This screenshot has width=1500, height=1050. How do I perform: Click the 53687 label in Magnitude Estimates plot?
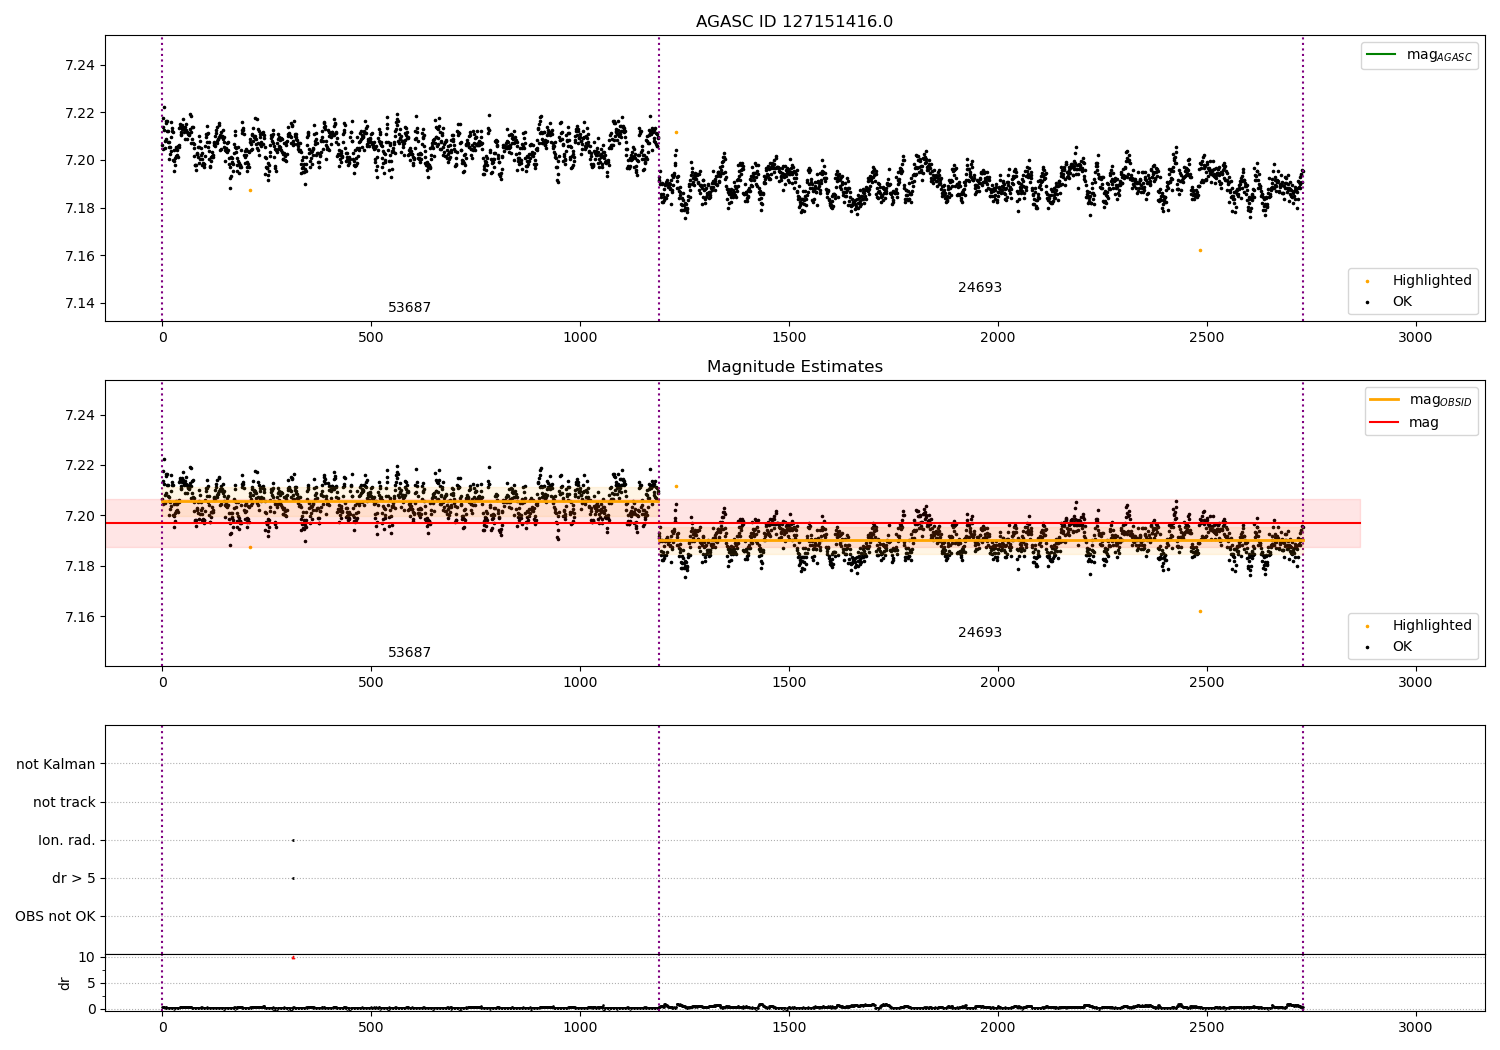tap(409, 653)
